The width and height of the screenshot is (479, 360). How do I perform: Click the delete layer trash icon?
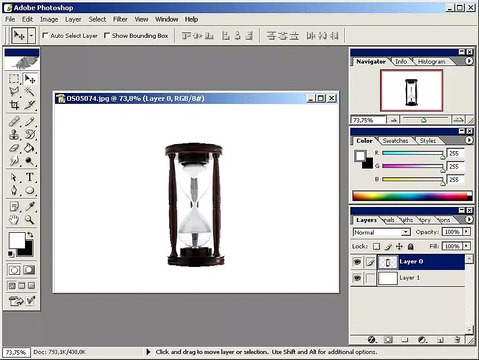point(457,340)
